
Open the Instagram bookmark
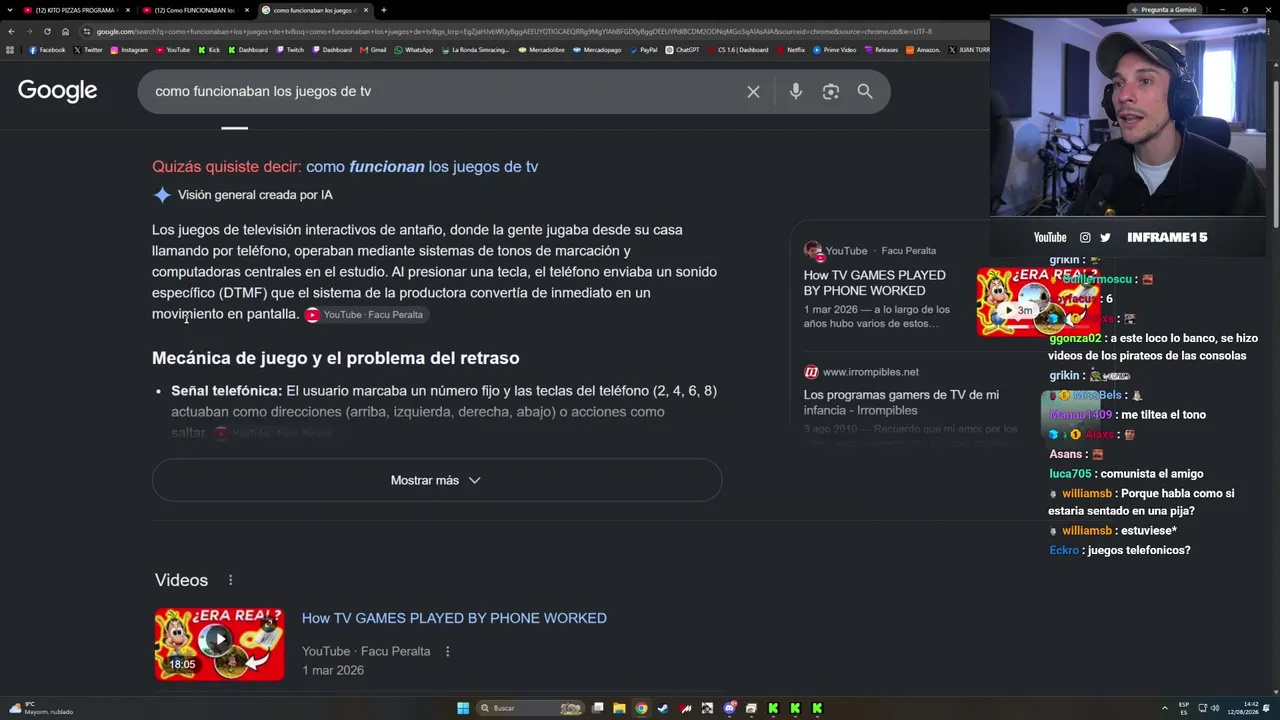tap(129, 50)
